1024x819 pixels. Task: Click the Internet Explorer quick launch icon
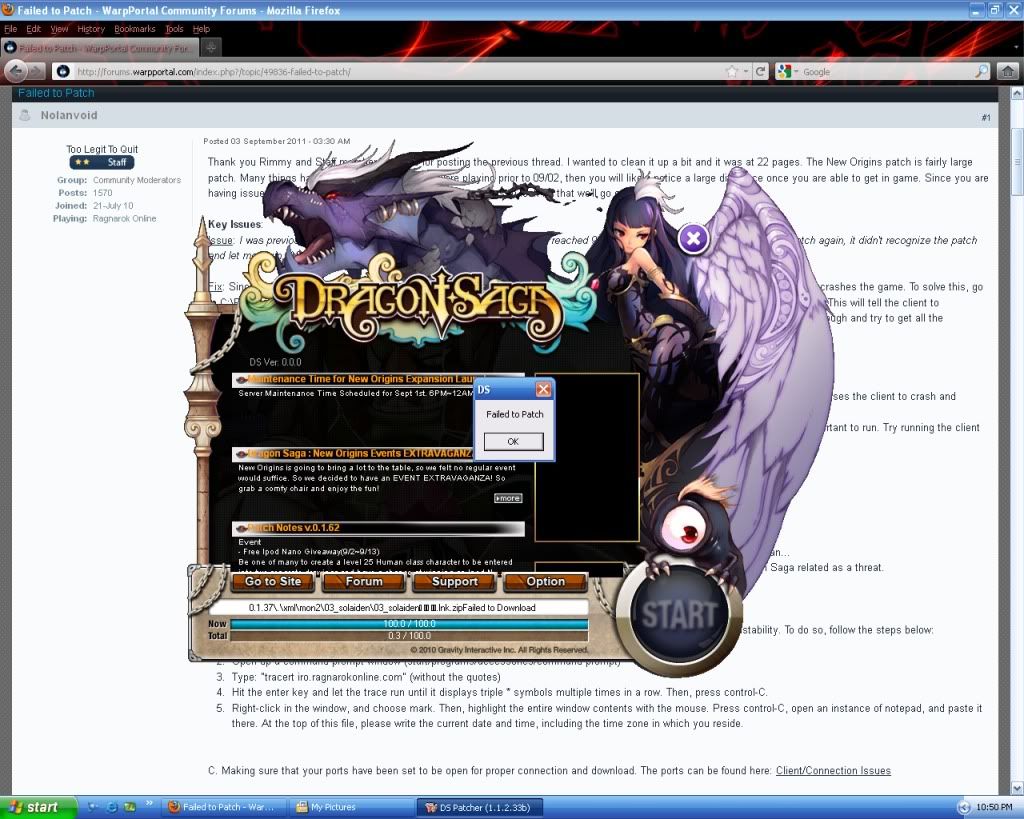(x=112, y=807)
